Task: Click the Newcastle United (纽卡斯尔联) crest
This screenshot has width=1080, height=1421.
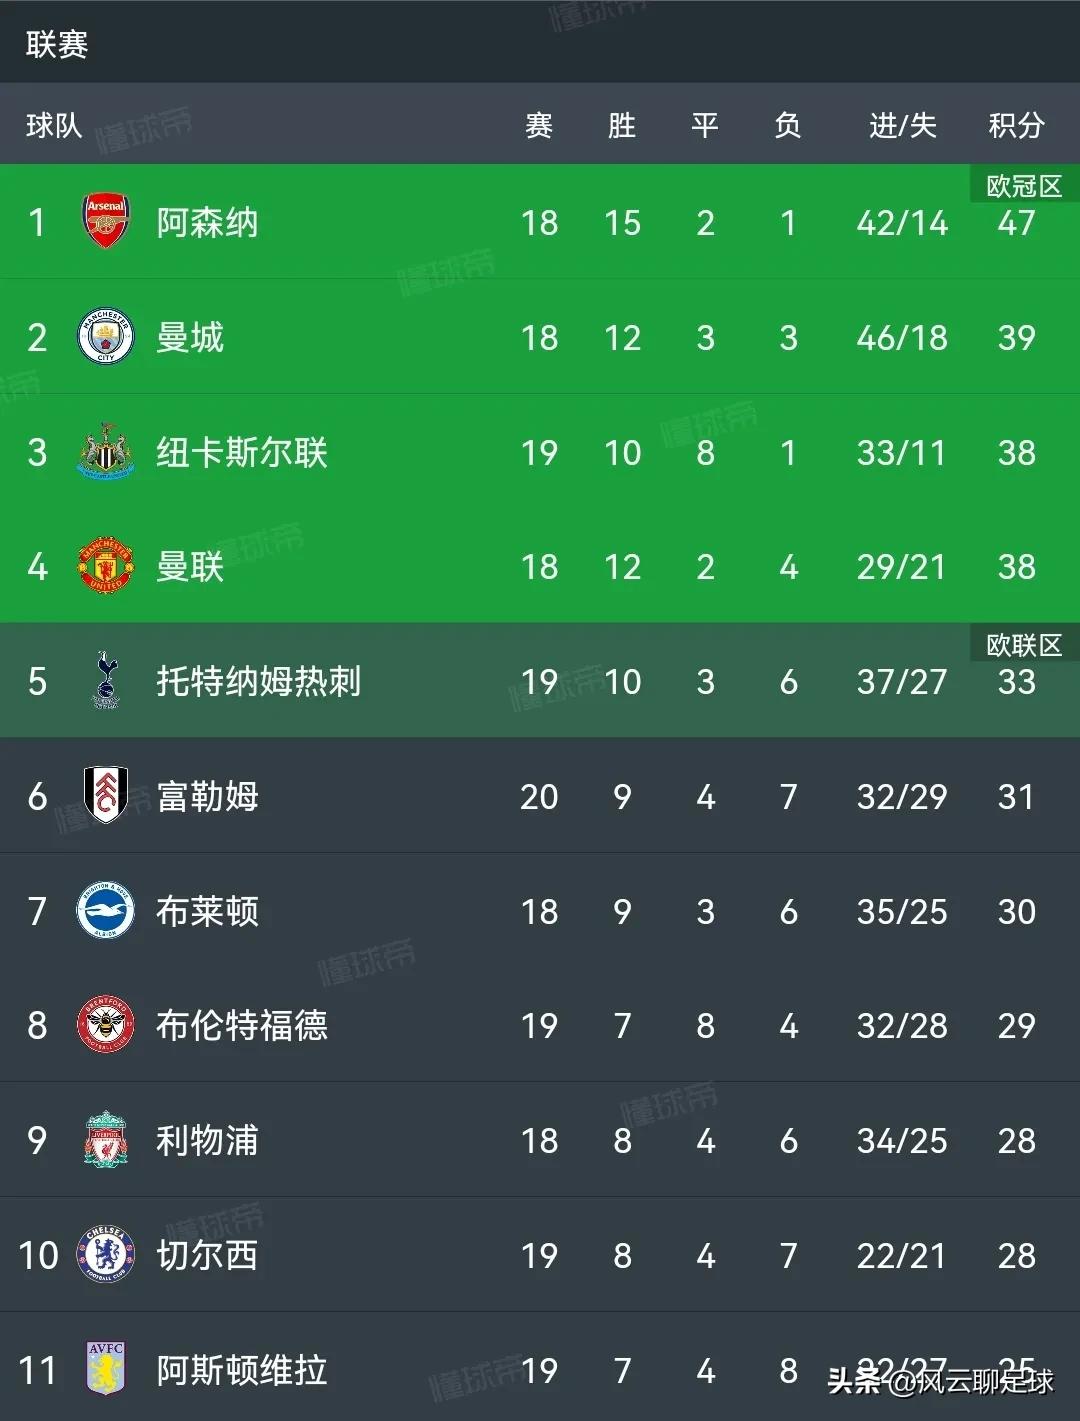Action: point(103,452)
